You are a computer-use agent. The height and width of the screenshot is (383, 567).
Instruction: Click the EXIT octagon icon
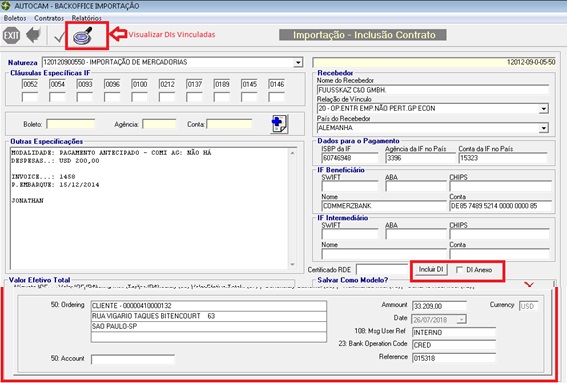[x=11, y=35]
